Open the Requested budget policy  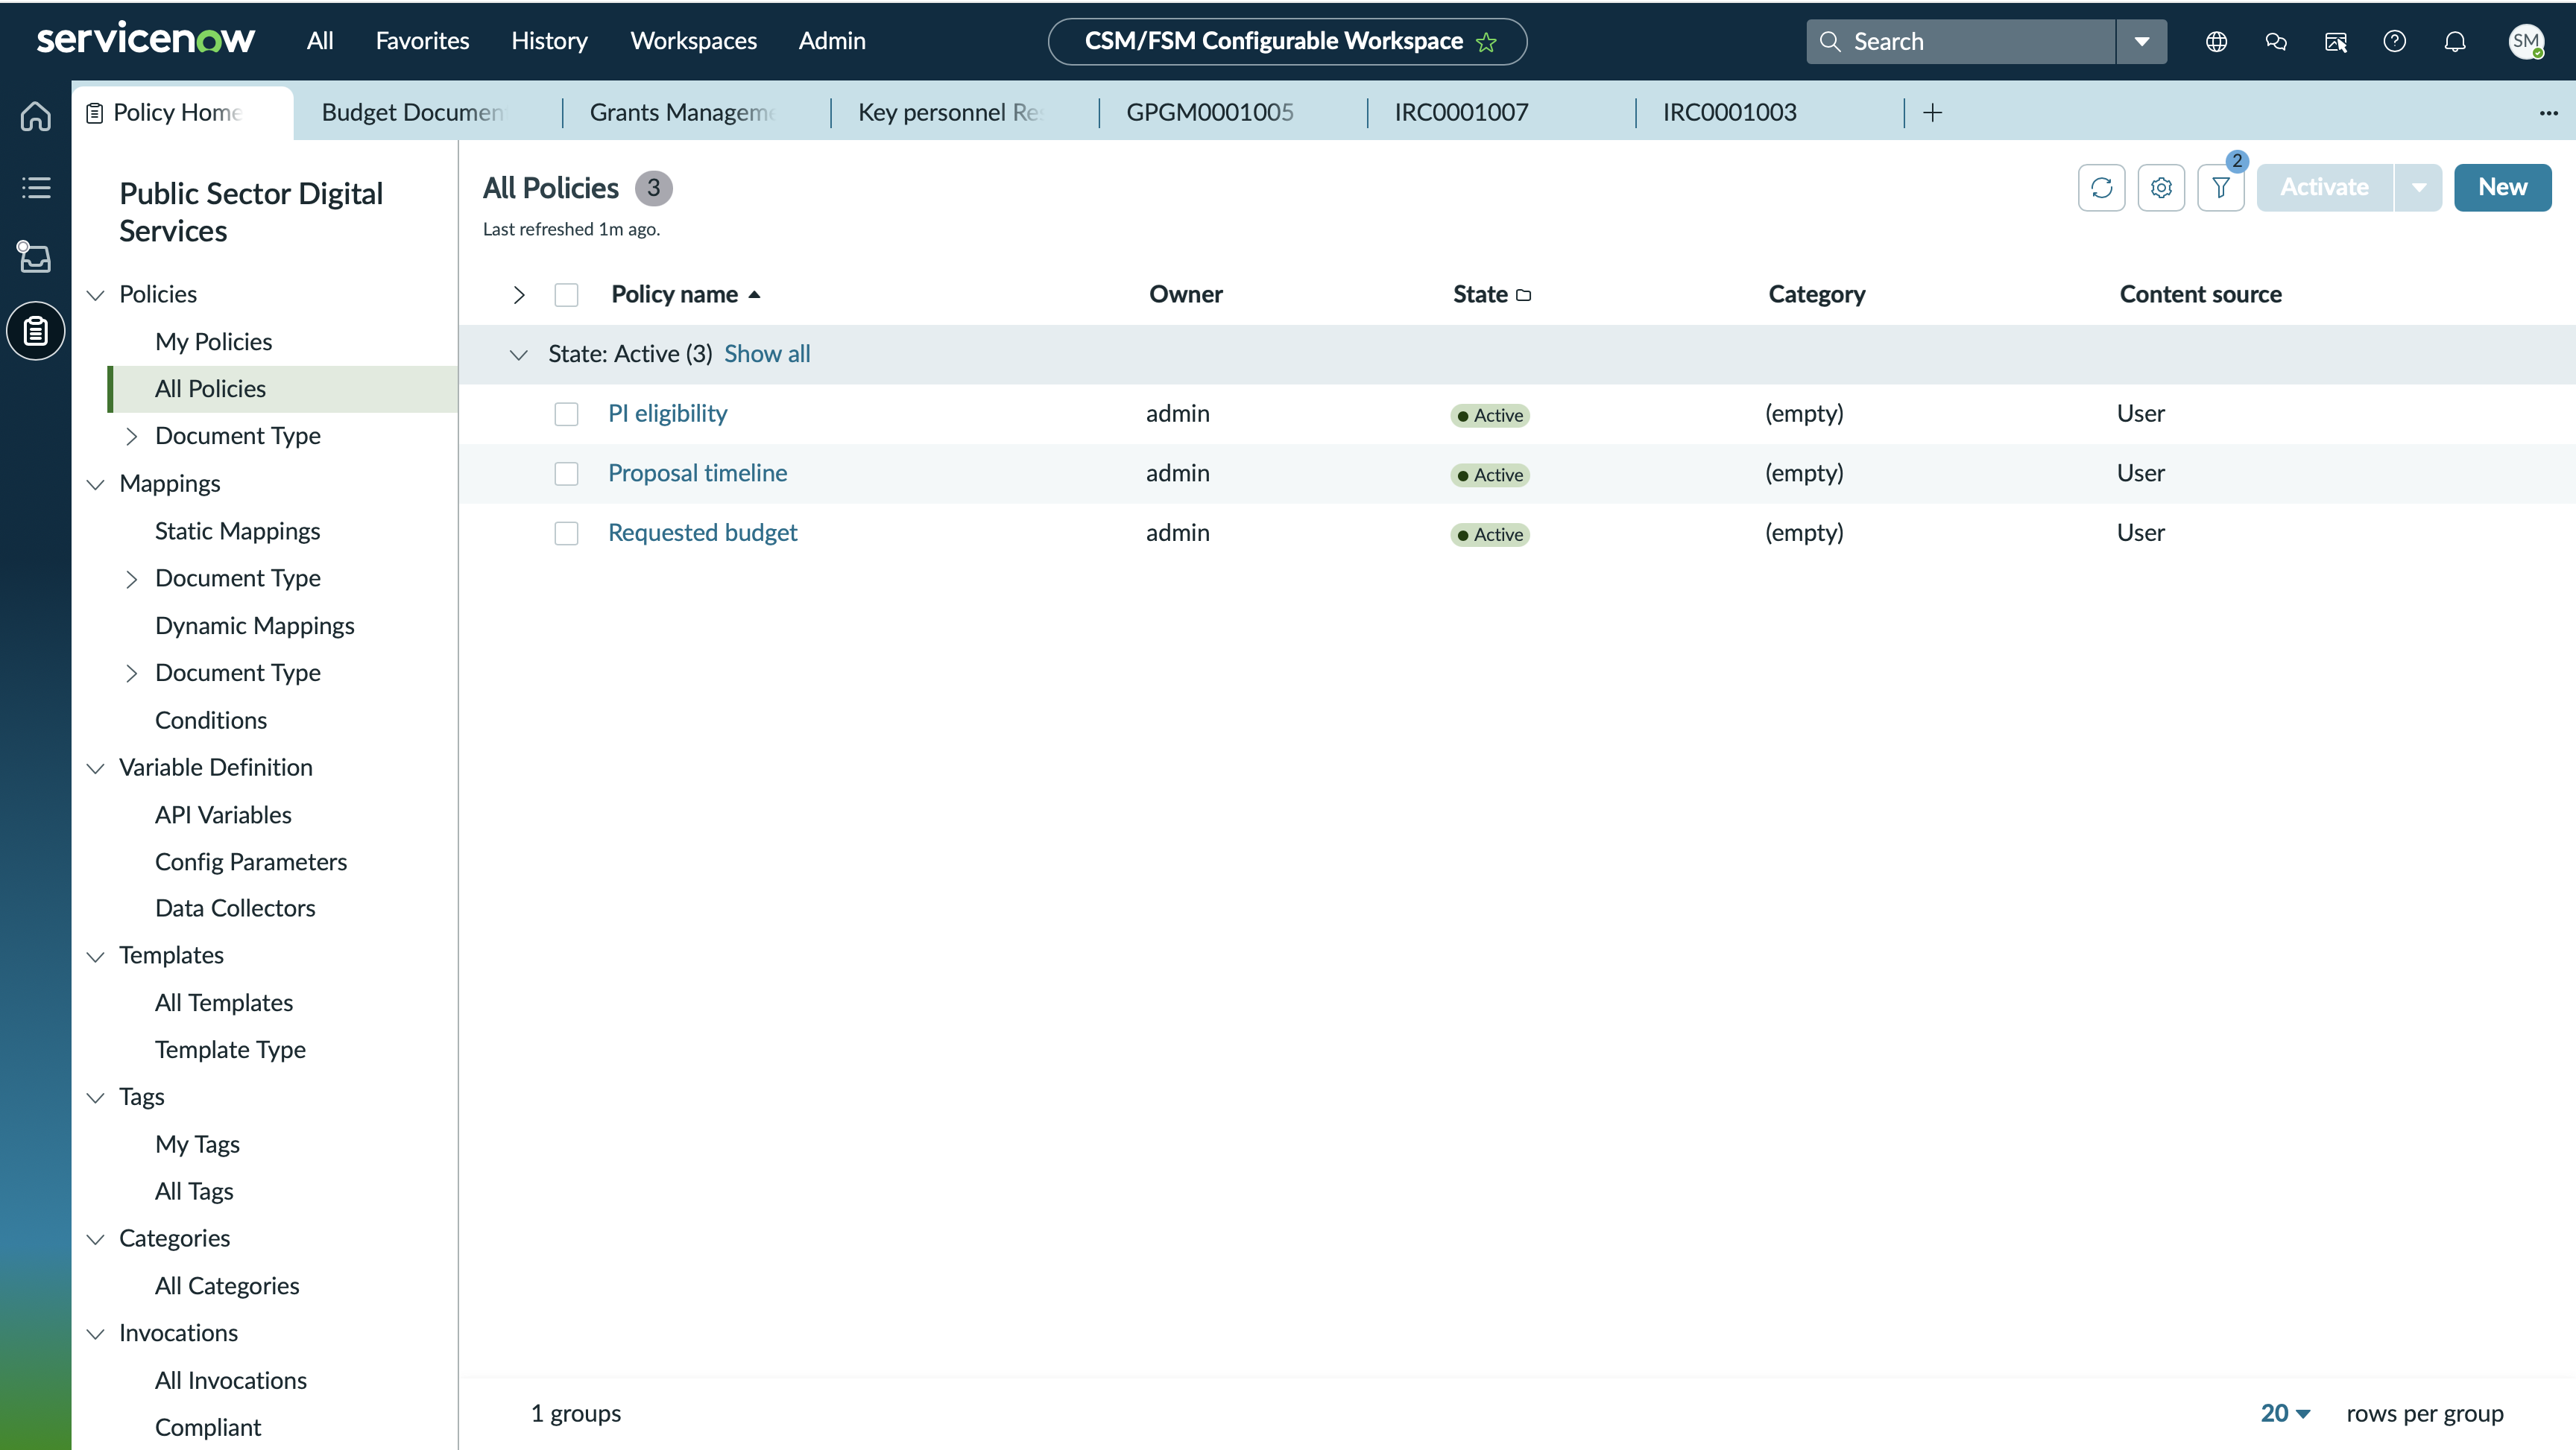[702, 533]
